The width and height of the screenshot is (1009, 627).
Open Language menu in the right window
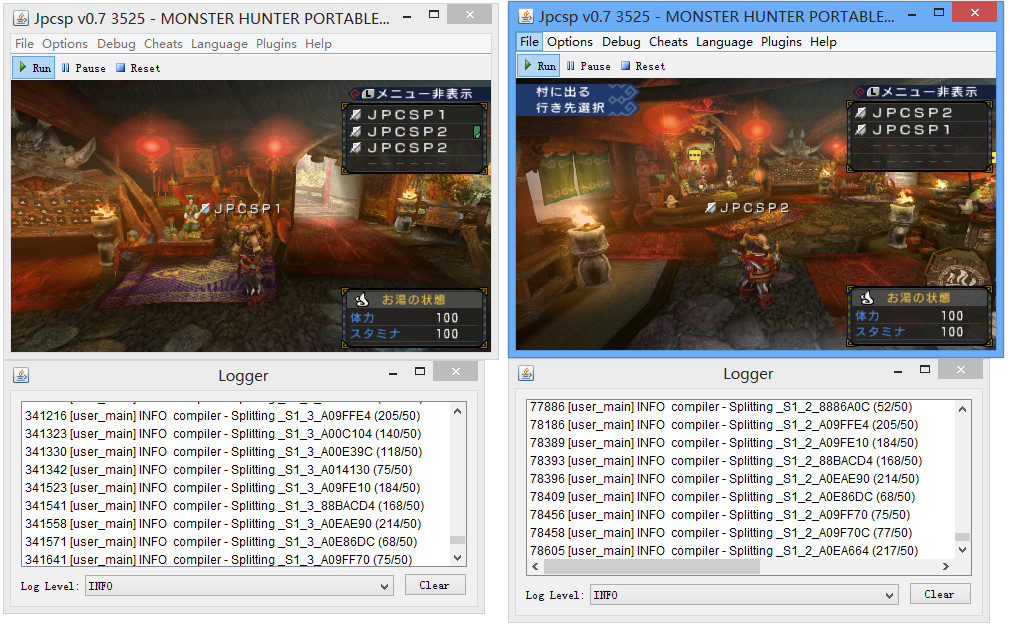724,42
